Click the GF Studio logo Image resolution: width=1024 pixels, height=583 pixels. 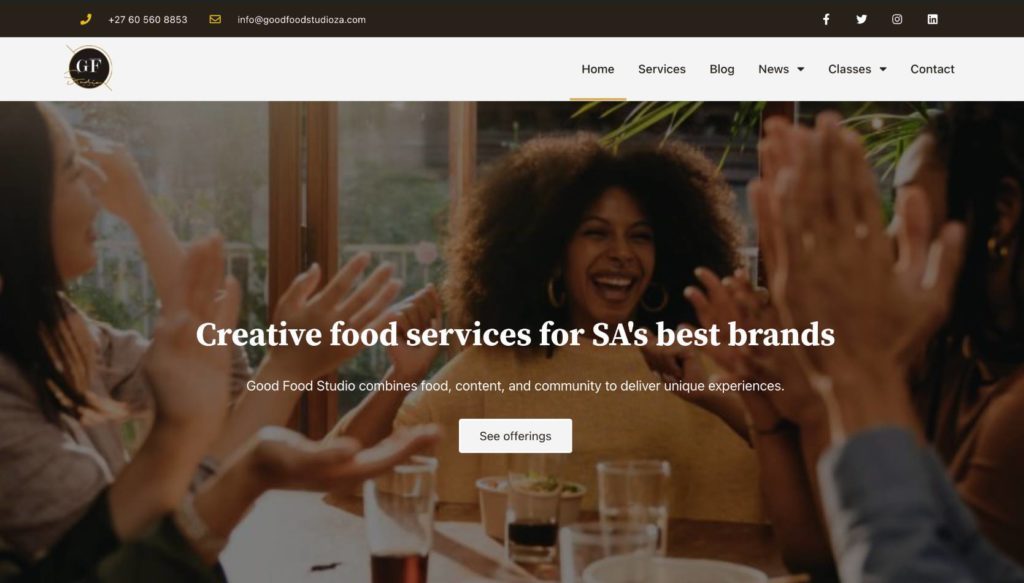(89, 68)
